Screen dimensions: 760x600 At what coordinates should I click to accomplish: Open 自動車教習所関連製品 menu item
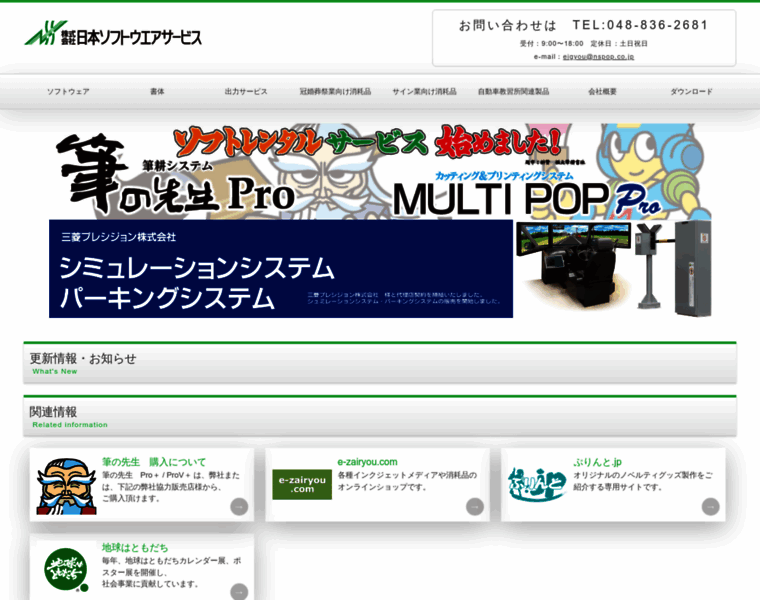513,92
